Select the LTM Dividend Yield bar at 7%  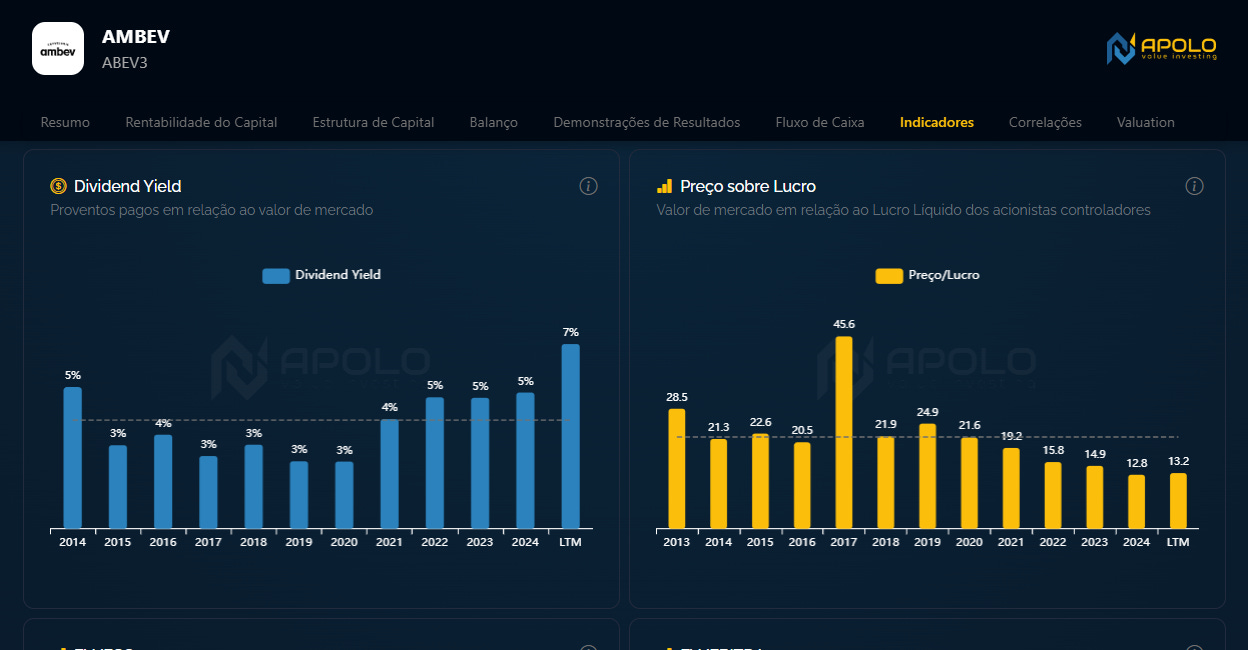point(570,436)
